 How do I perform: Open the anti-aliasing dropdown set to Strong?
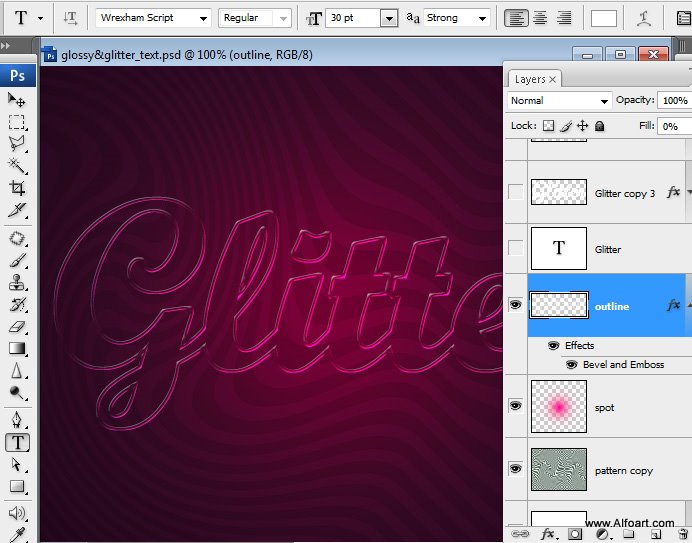(x=457, y=18)
